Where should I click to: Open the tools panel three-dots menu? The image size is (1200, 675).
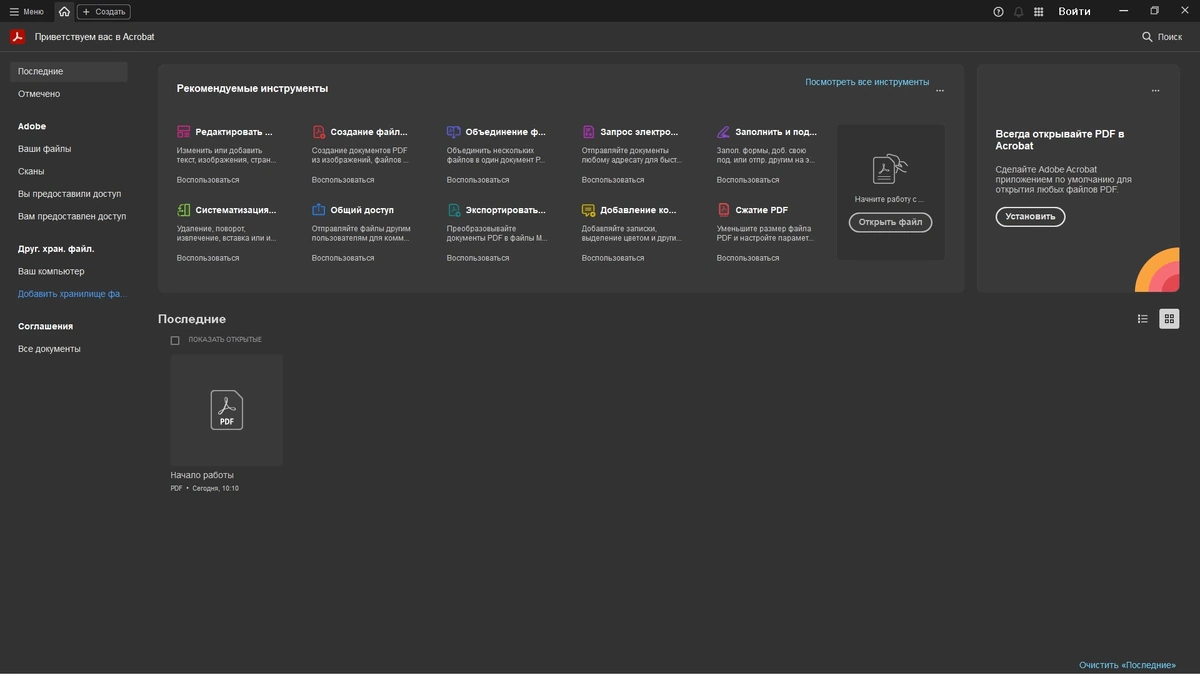pos(940,90)
